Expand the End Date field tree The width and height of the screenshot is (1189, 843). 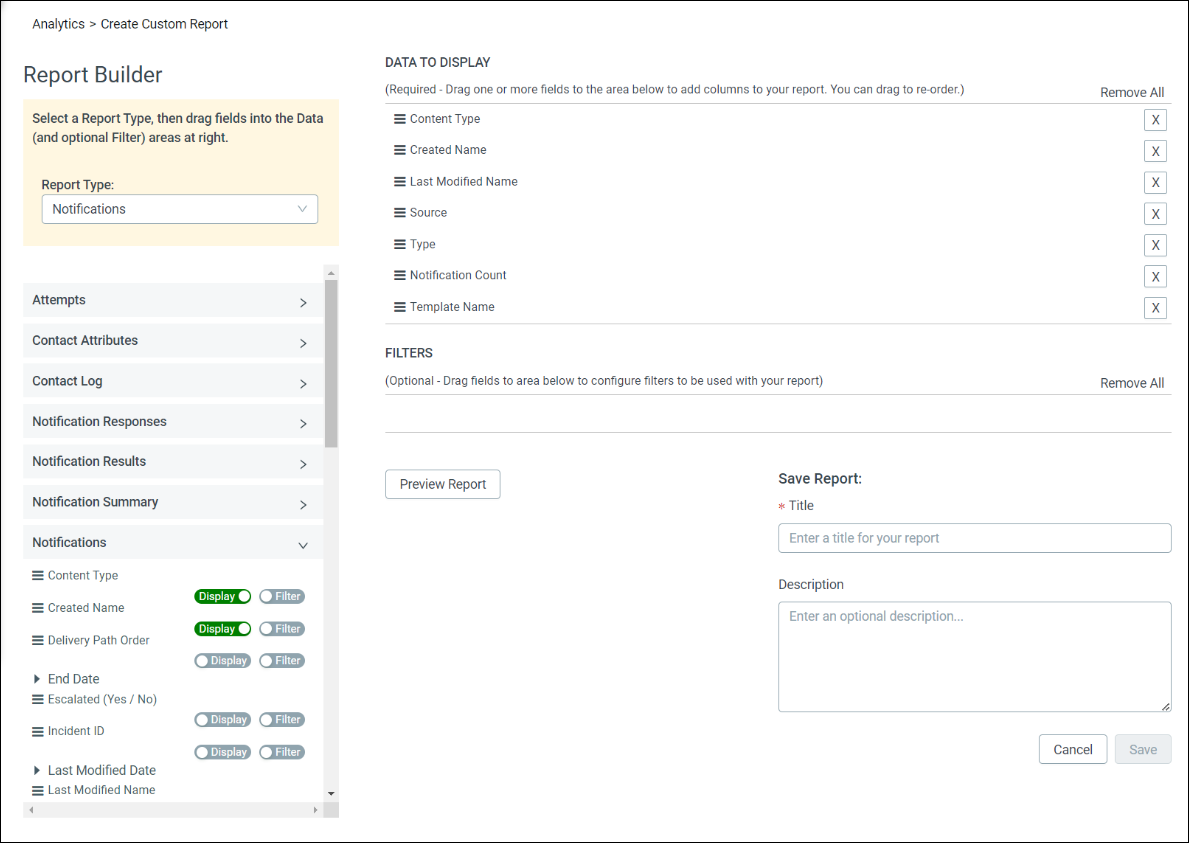tap(37, 679)
